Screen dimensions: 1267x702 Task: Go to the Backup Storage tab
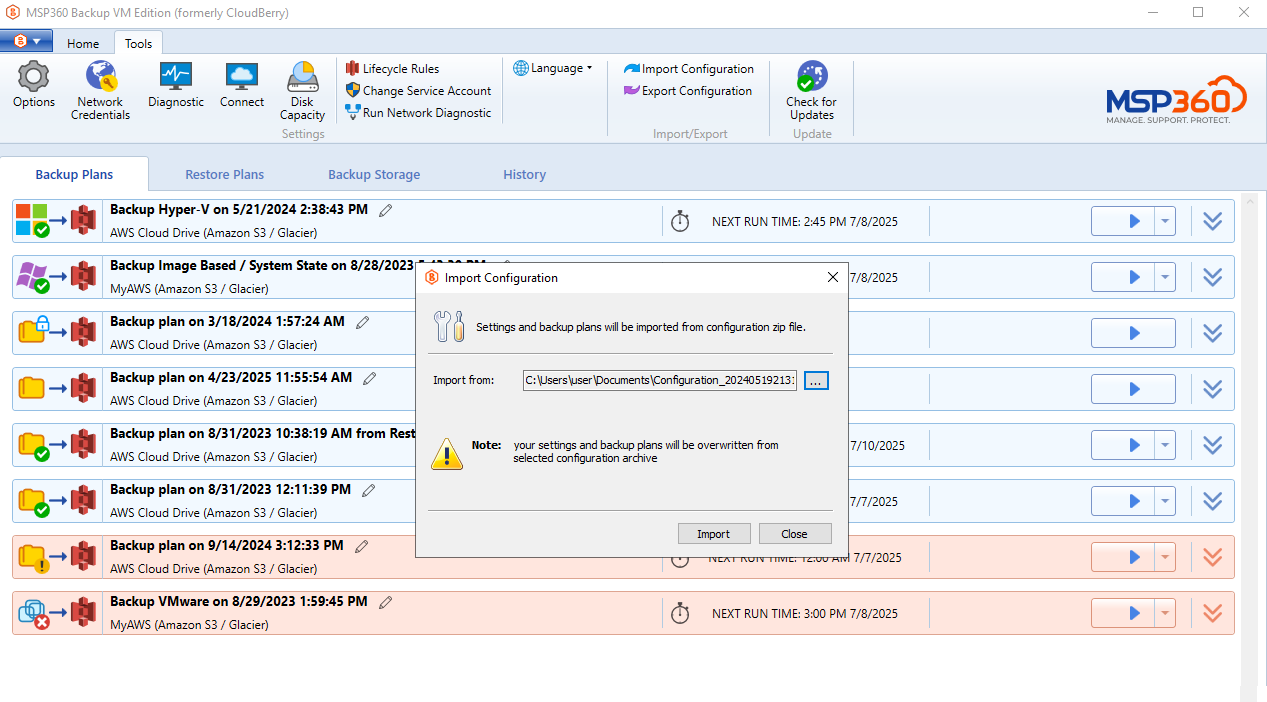coord(374,174)
